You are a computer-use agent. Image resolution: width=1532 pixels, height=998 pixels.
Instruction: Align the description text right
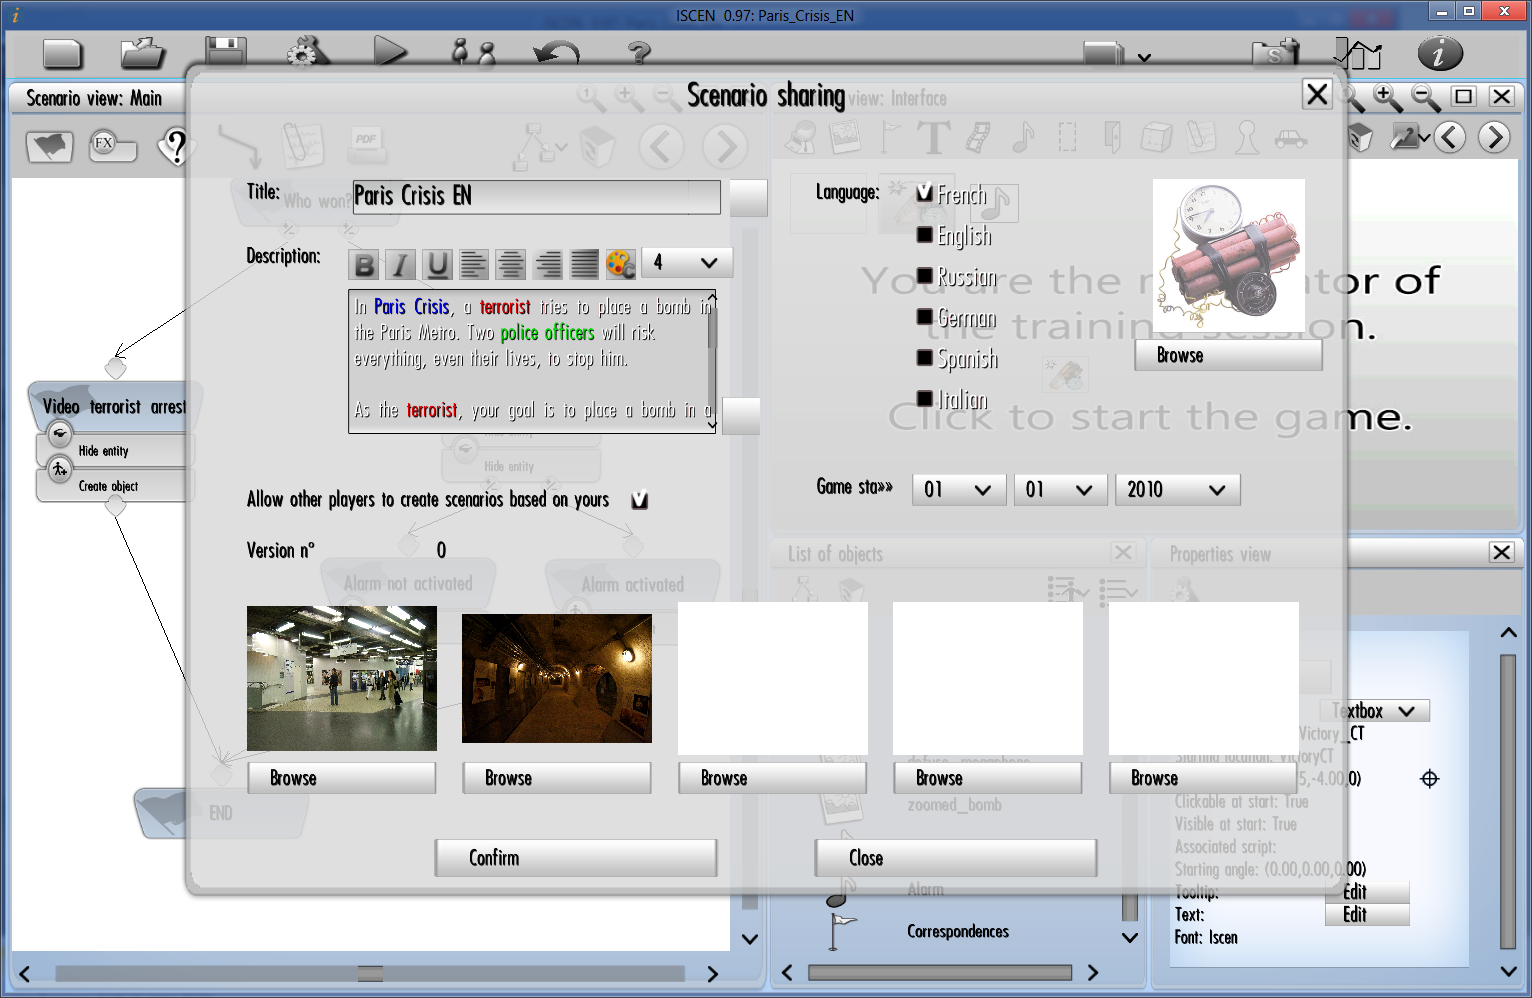click(548, 265)
